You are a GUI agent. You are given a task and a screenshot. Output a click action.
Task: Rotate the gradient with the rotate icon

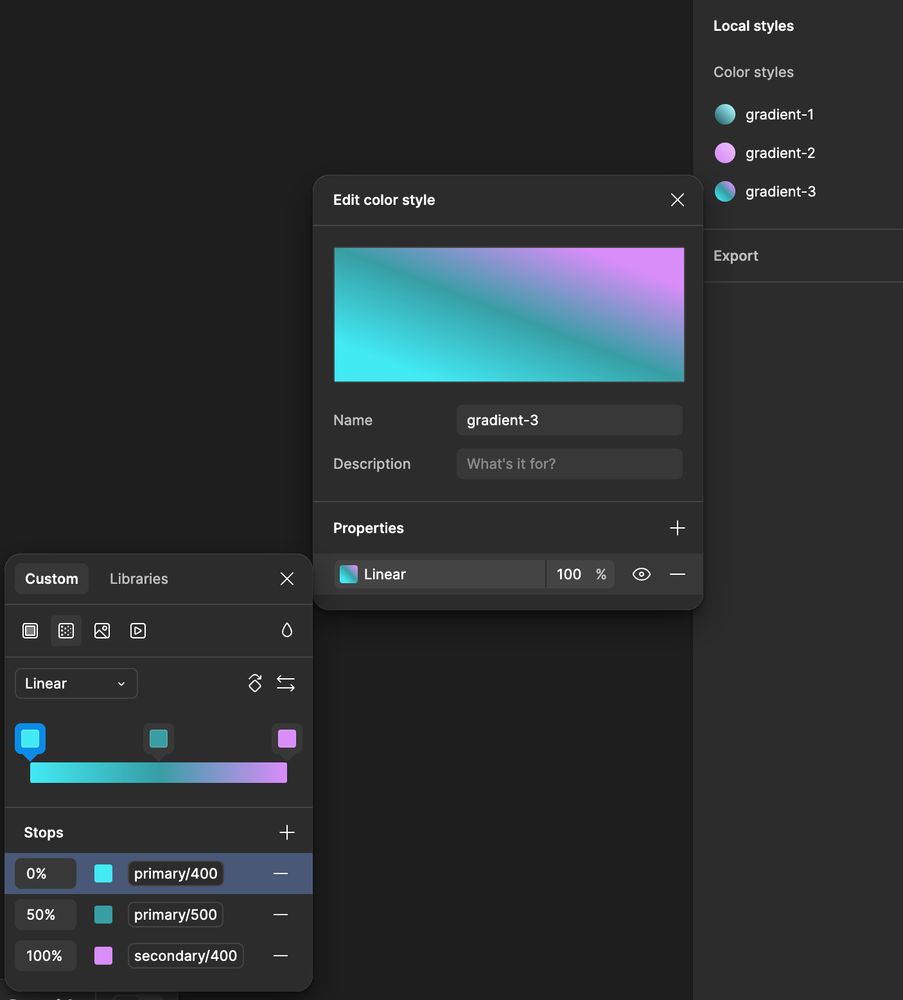click(254, 683)
